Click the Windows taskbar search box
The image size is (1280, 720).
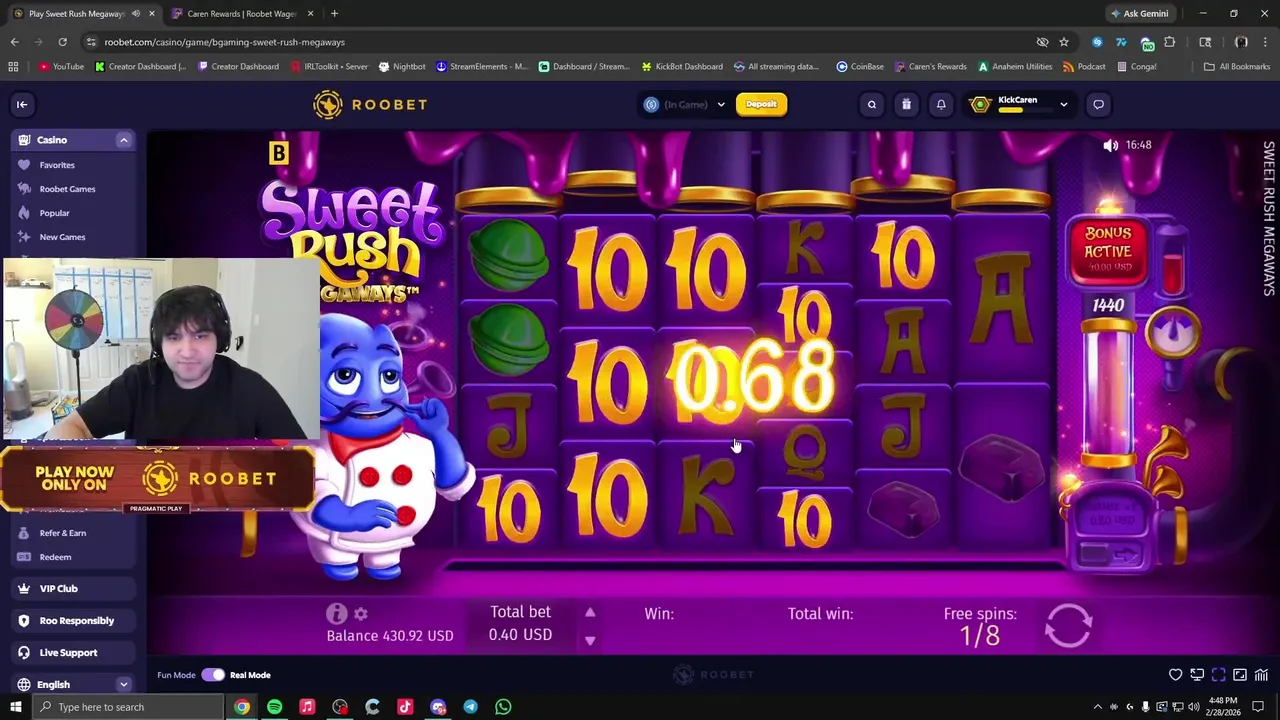[128, 707]
